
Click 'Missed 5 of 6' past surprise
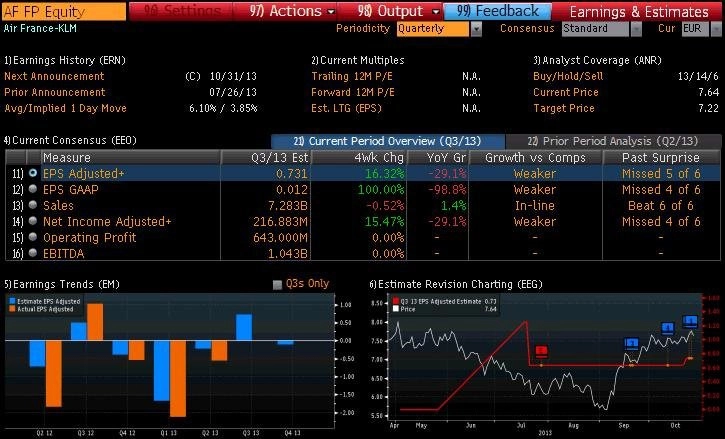click(661, 173)
